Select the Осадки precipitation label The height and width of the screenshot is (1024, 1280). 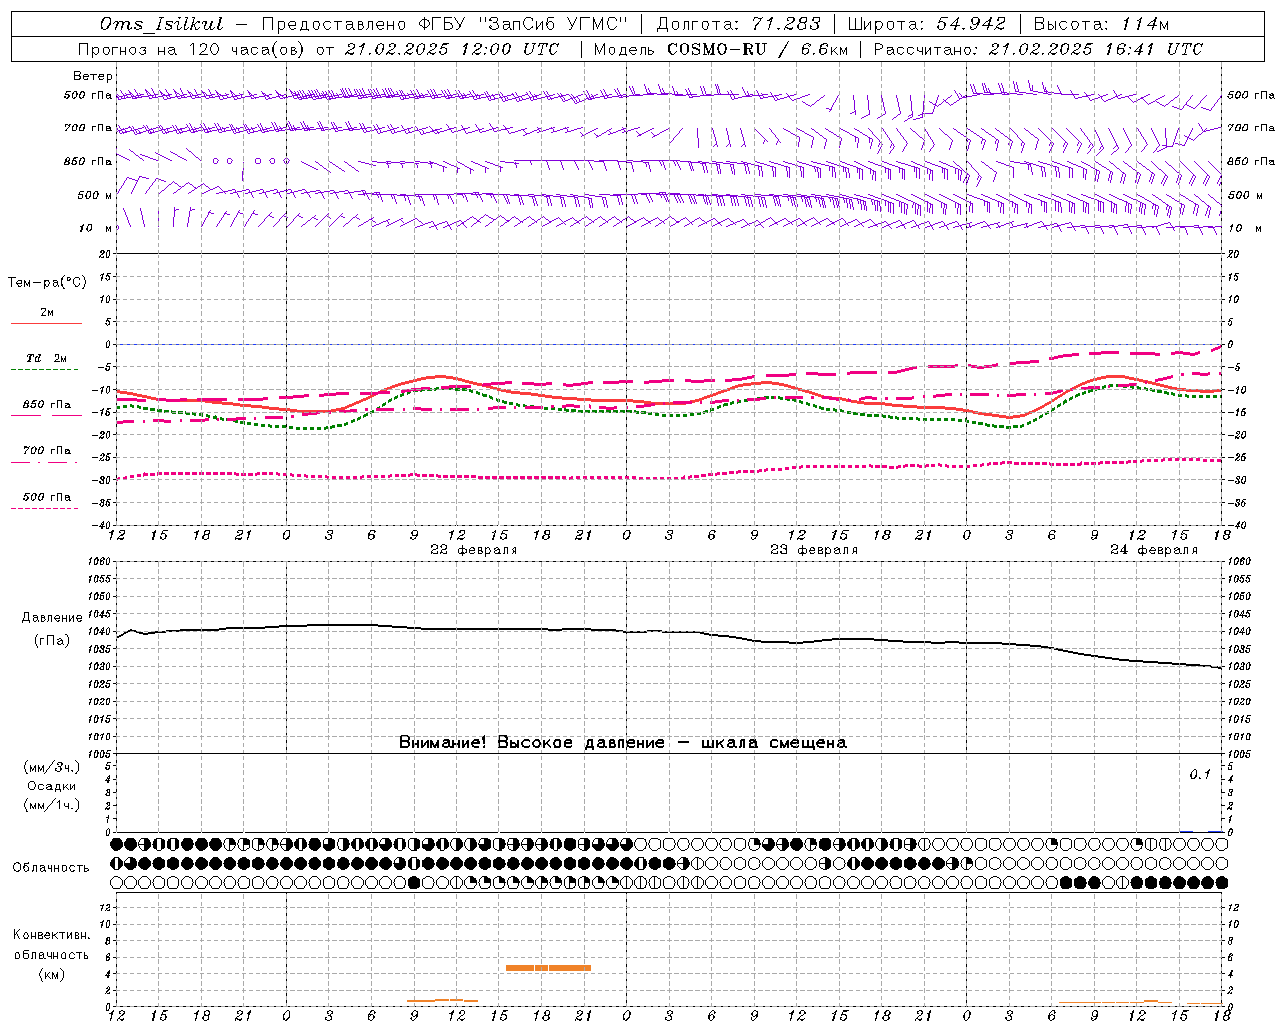coord(52,786)
